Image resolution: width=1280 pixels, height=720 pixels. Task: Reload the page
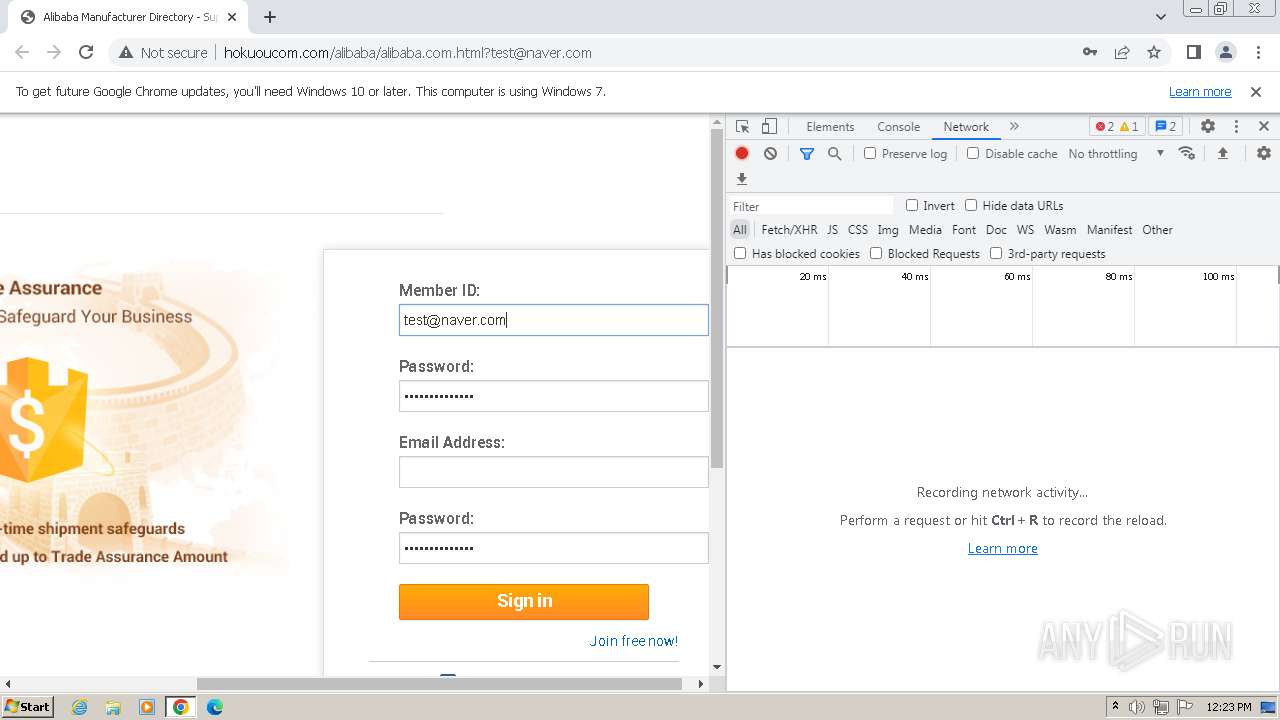pyautogui.click(x=86, y=52)
